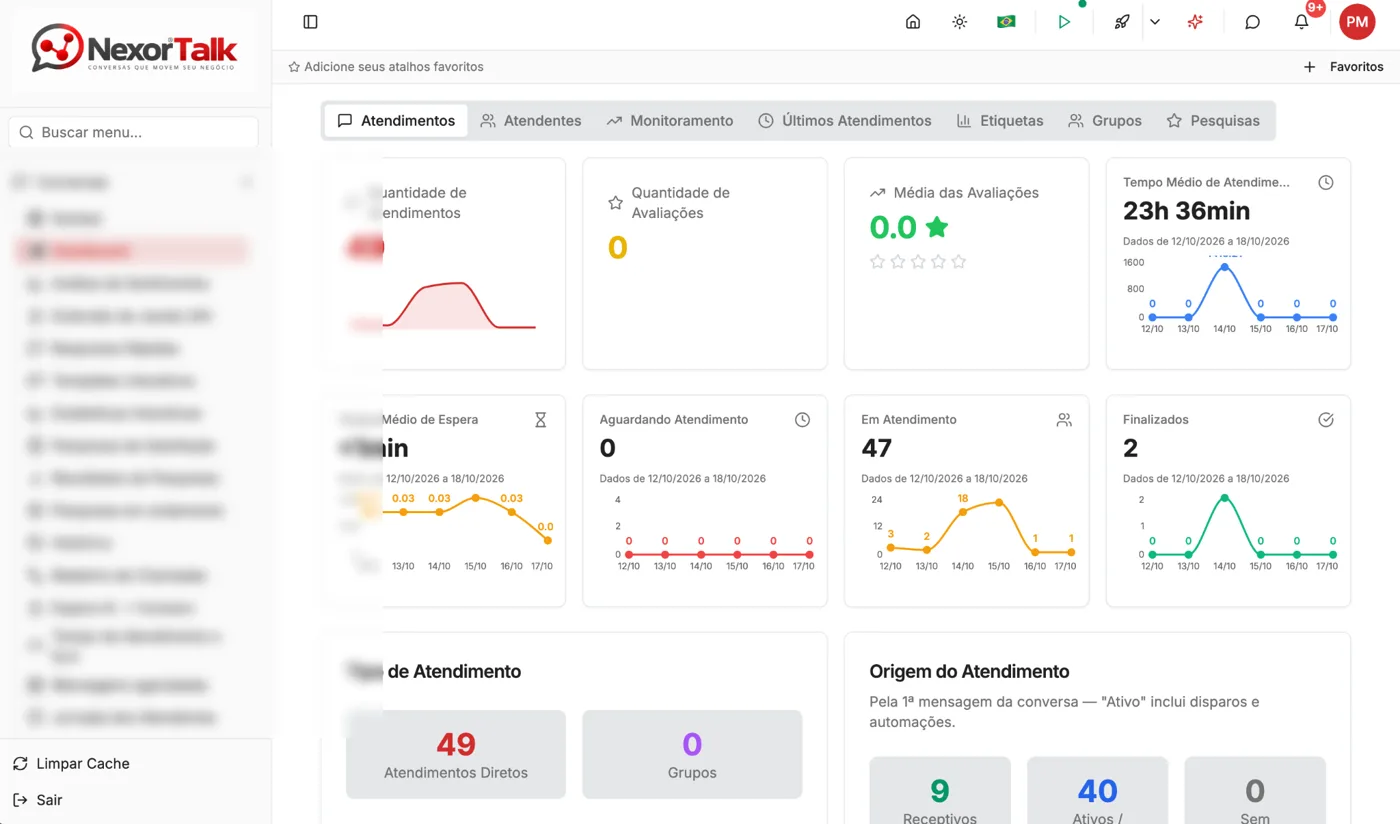The height and width of the screenshot is (824, 1400).
Task: Click the '0' Aguardando Atendimento value
Action: pyautogui.click(x=608, y=448)
